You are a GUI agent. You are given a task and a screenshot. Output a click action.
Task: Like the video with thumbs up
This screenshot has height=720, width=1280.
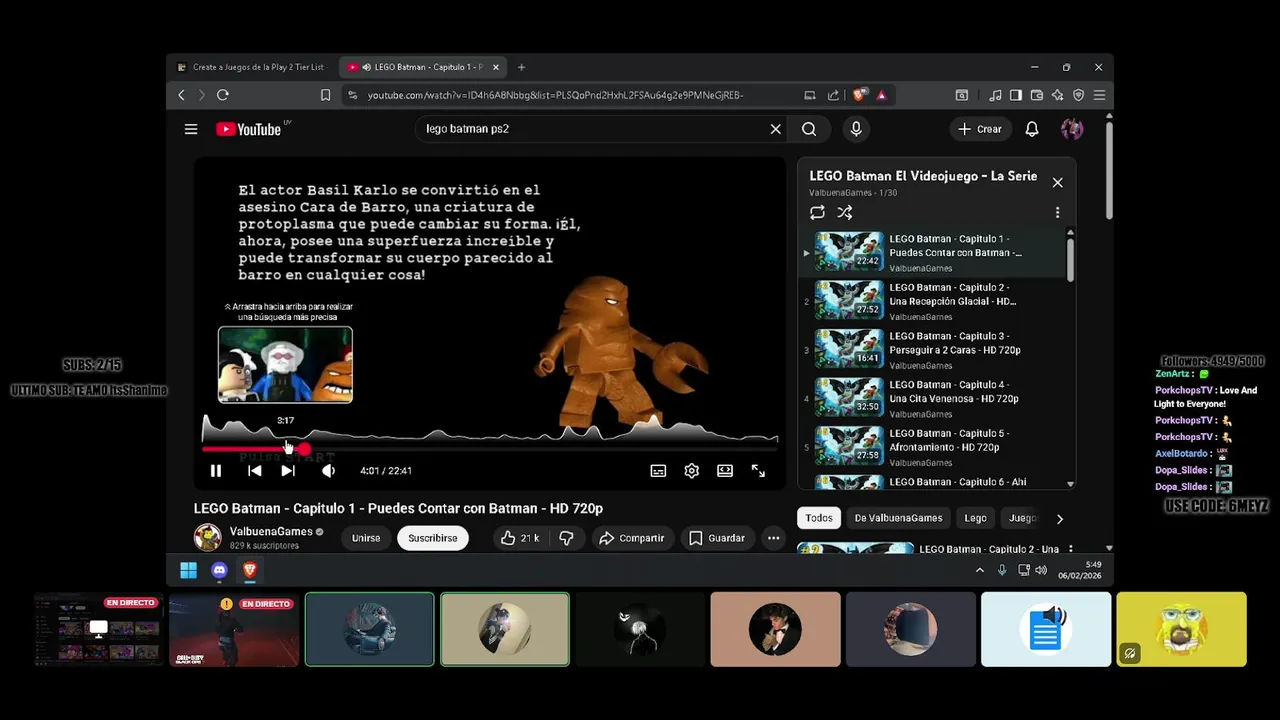coord(520,538)
